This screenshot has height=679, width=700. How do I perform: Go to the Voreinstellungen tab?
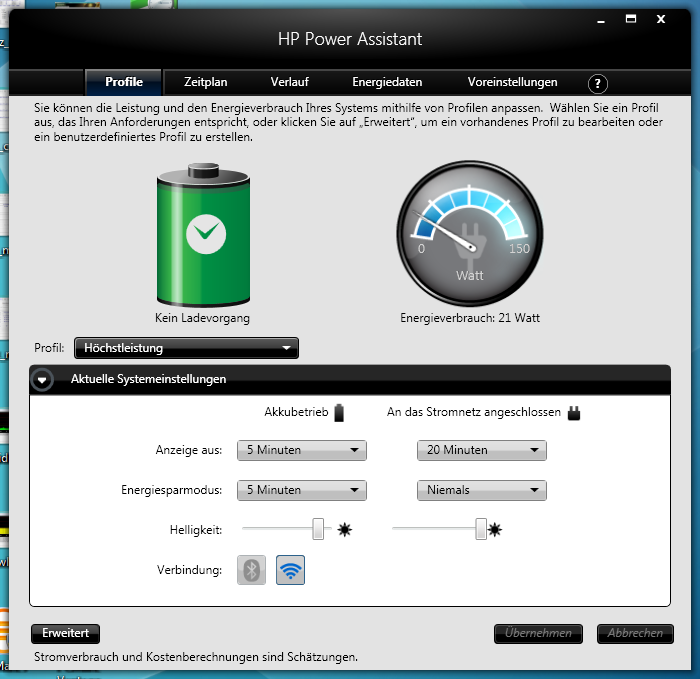click(x=512, y=82)
